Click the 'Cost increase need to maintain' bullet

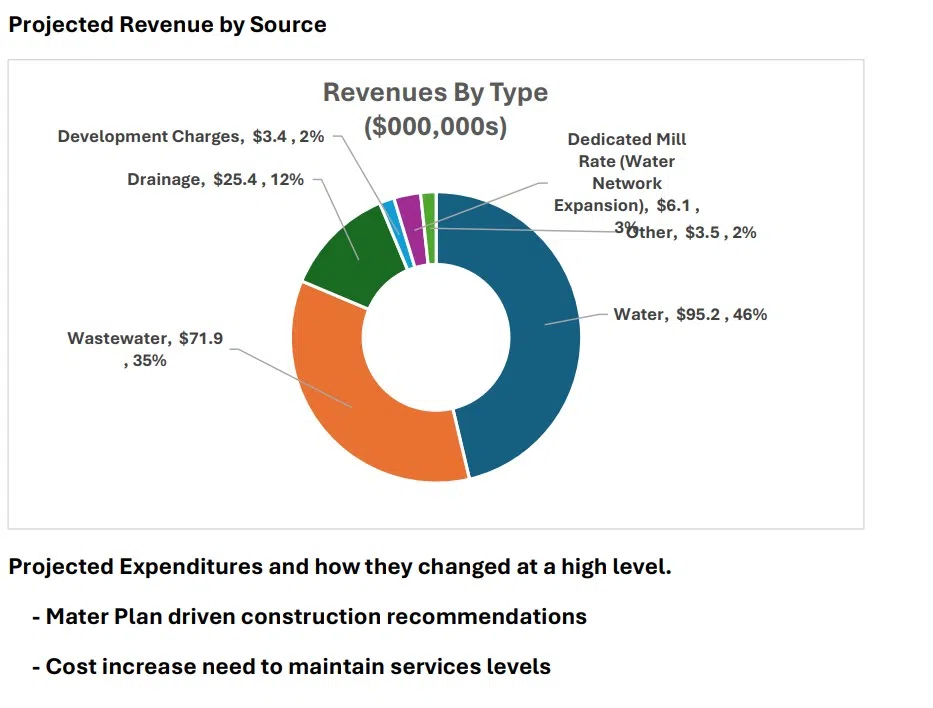click(x=297, y=666)
